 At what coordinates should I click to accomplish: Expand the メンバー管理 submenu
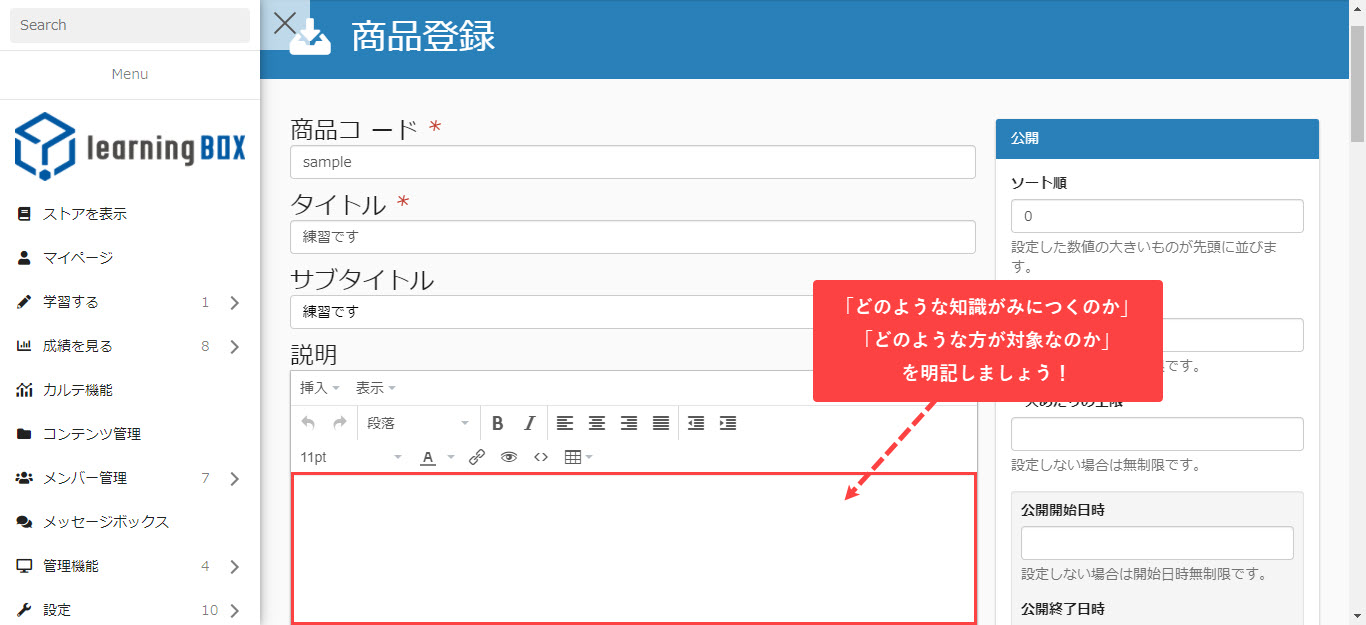point(234,478)
